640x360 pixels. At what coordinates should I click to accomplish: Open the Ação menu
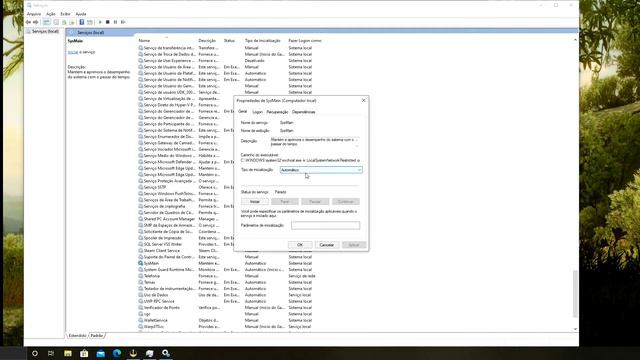51,14
